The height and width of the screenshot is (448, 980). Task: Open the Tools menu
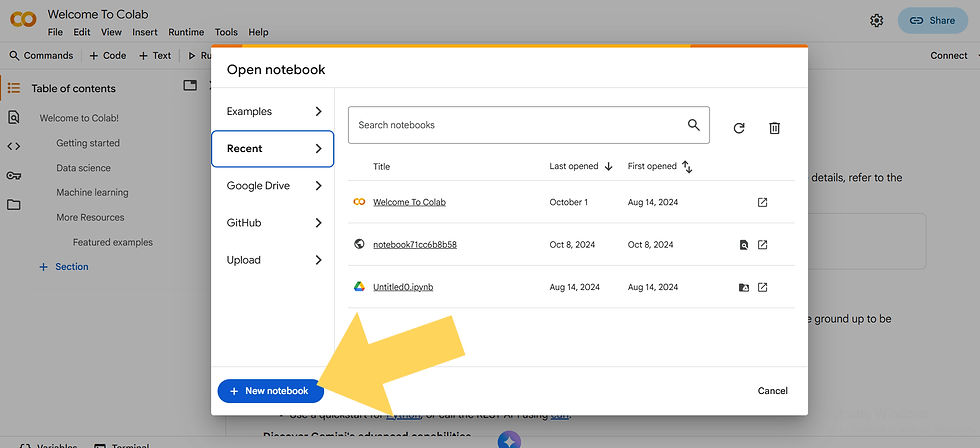226,32
